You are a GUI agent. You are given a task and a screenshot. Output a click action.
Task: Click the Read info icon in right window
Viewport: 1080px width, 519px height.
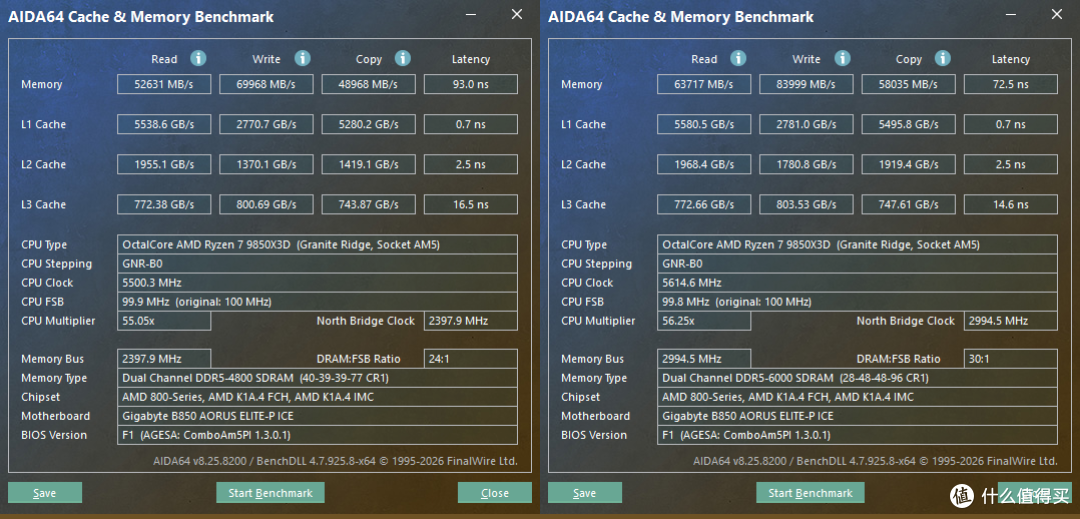738,59
